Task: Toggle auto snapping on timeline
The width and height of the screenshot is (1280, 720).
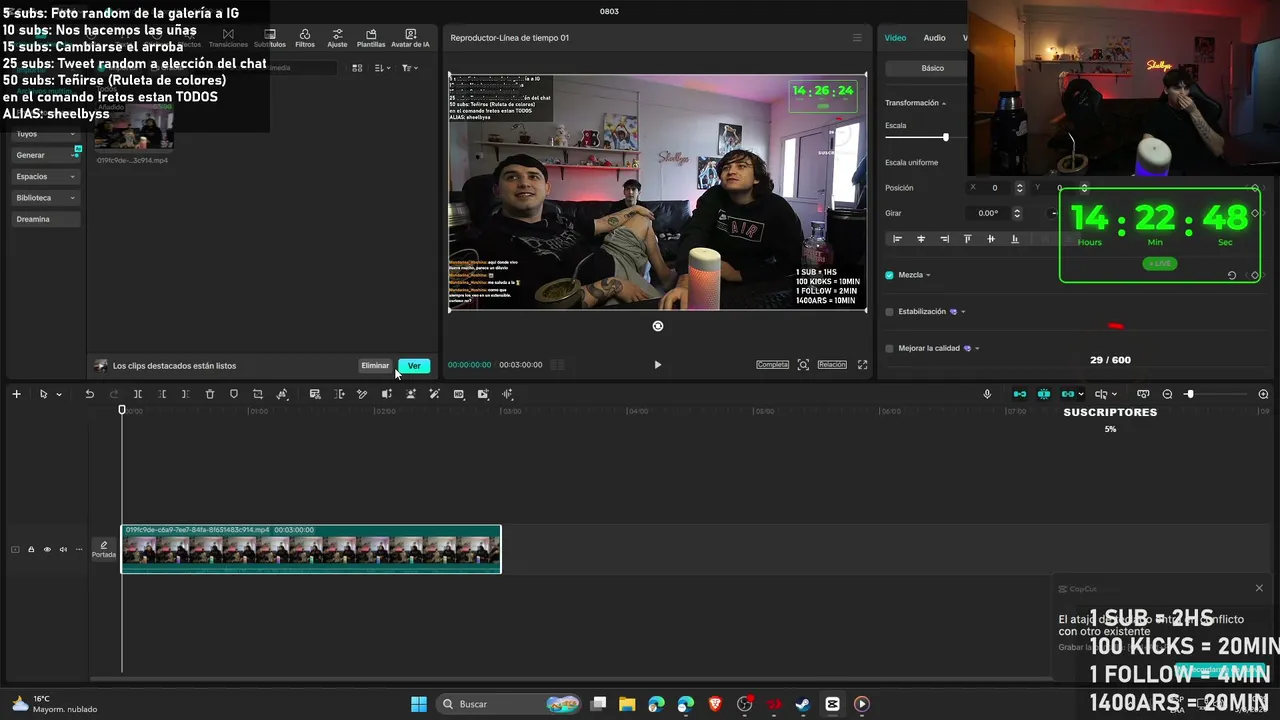Action: coord(1043,394)
